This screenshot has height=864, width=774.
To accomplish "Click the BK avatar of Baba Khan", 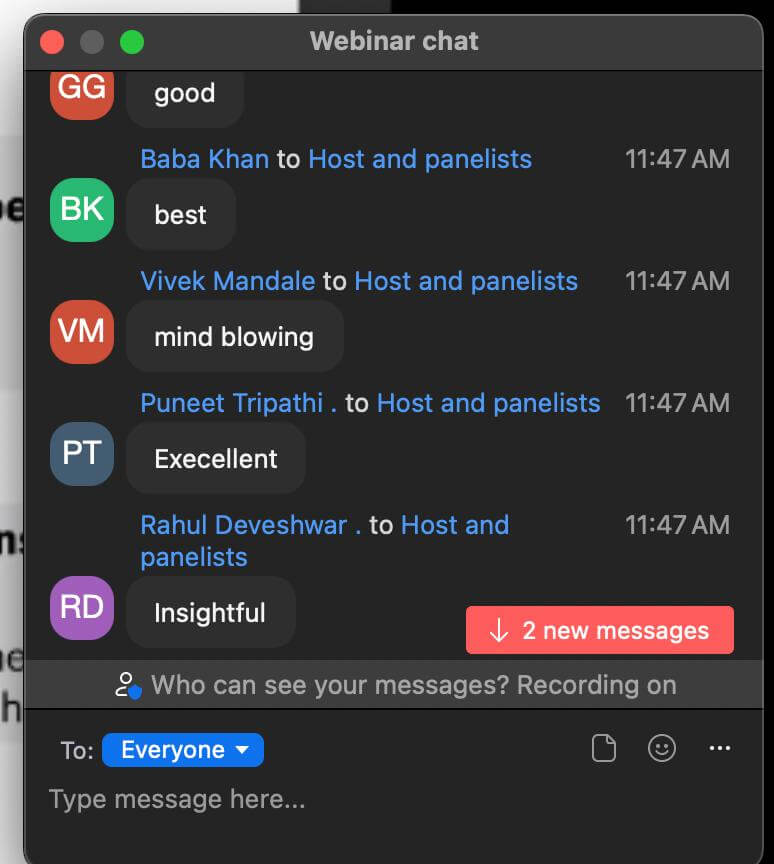I will (x=82, y=210).
